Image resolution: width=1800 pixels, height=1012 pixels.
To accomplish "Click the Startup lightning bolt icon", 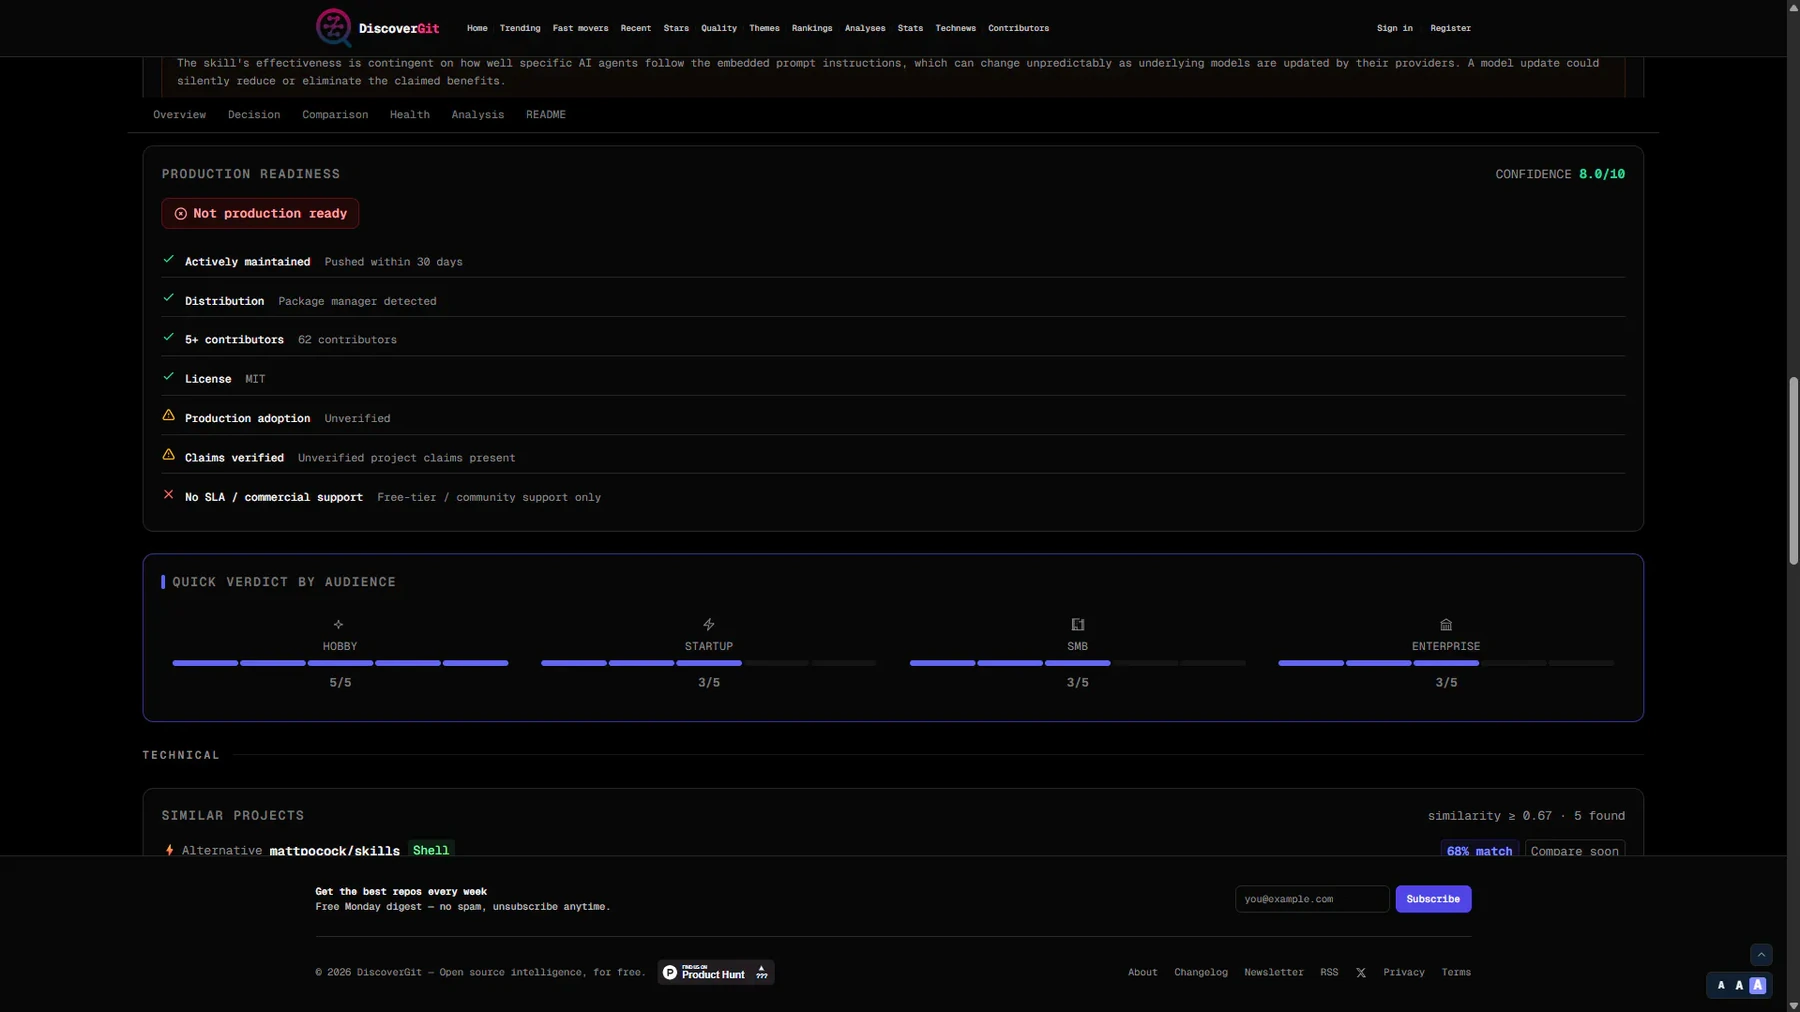I will coord(708,624).
